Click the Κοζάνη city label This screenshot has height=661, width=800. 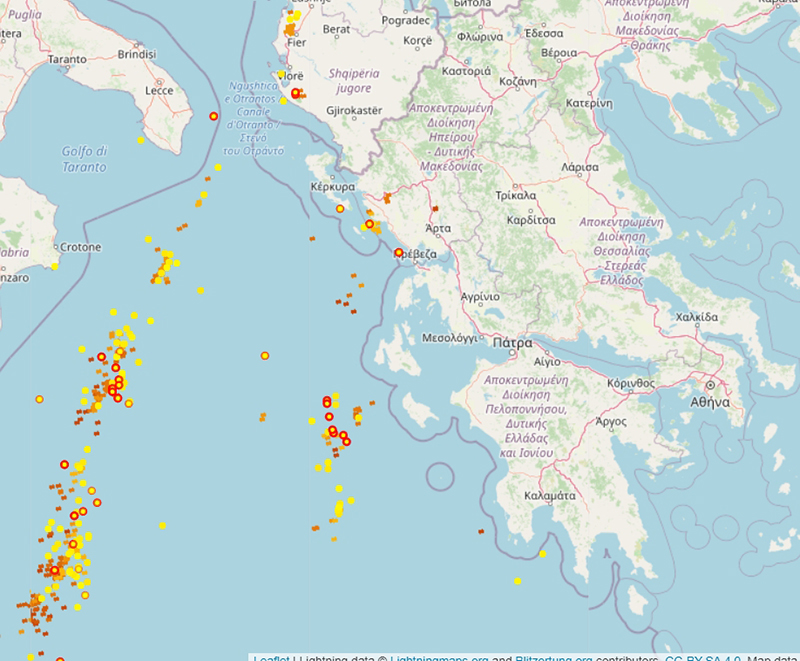(518, 81)
